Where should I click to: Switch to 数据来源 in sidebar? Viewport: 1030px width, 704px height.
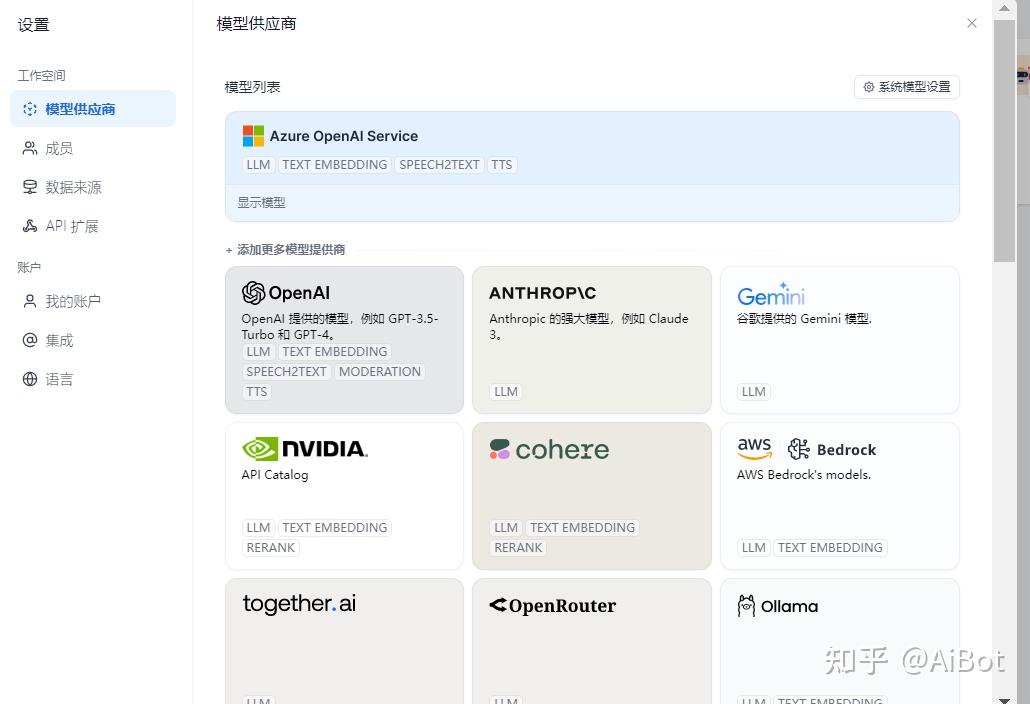[x=73, y=187]
